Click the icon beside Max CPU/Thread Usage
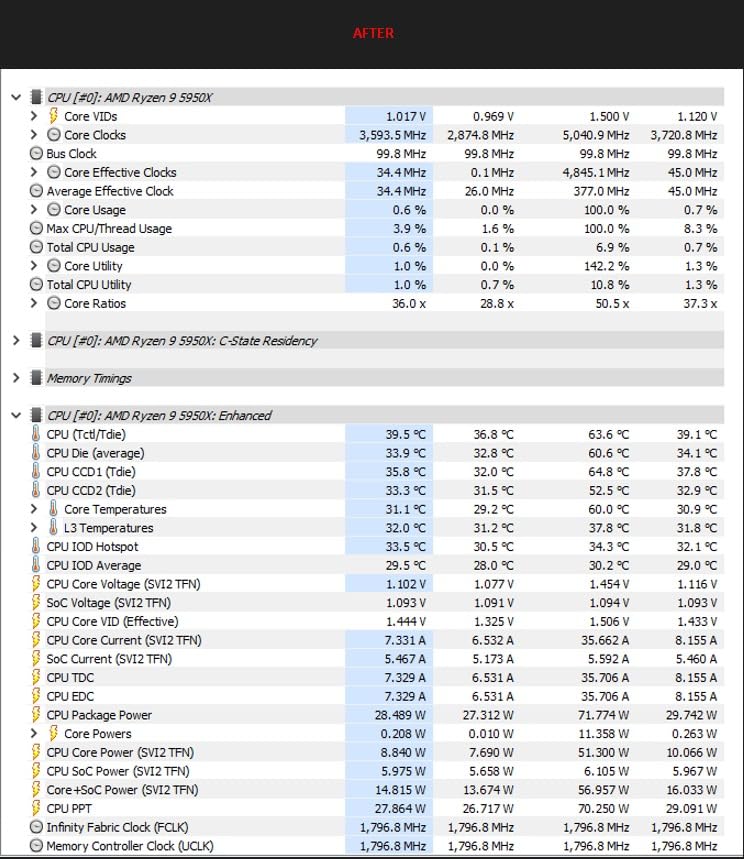Viewport: 744px width, 859px height. tap(36, 228)
